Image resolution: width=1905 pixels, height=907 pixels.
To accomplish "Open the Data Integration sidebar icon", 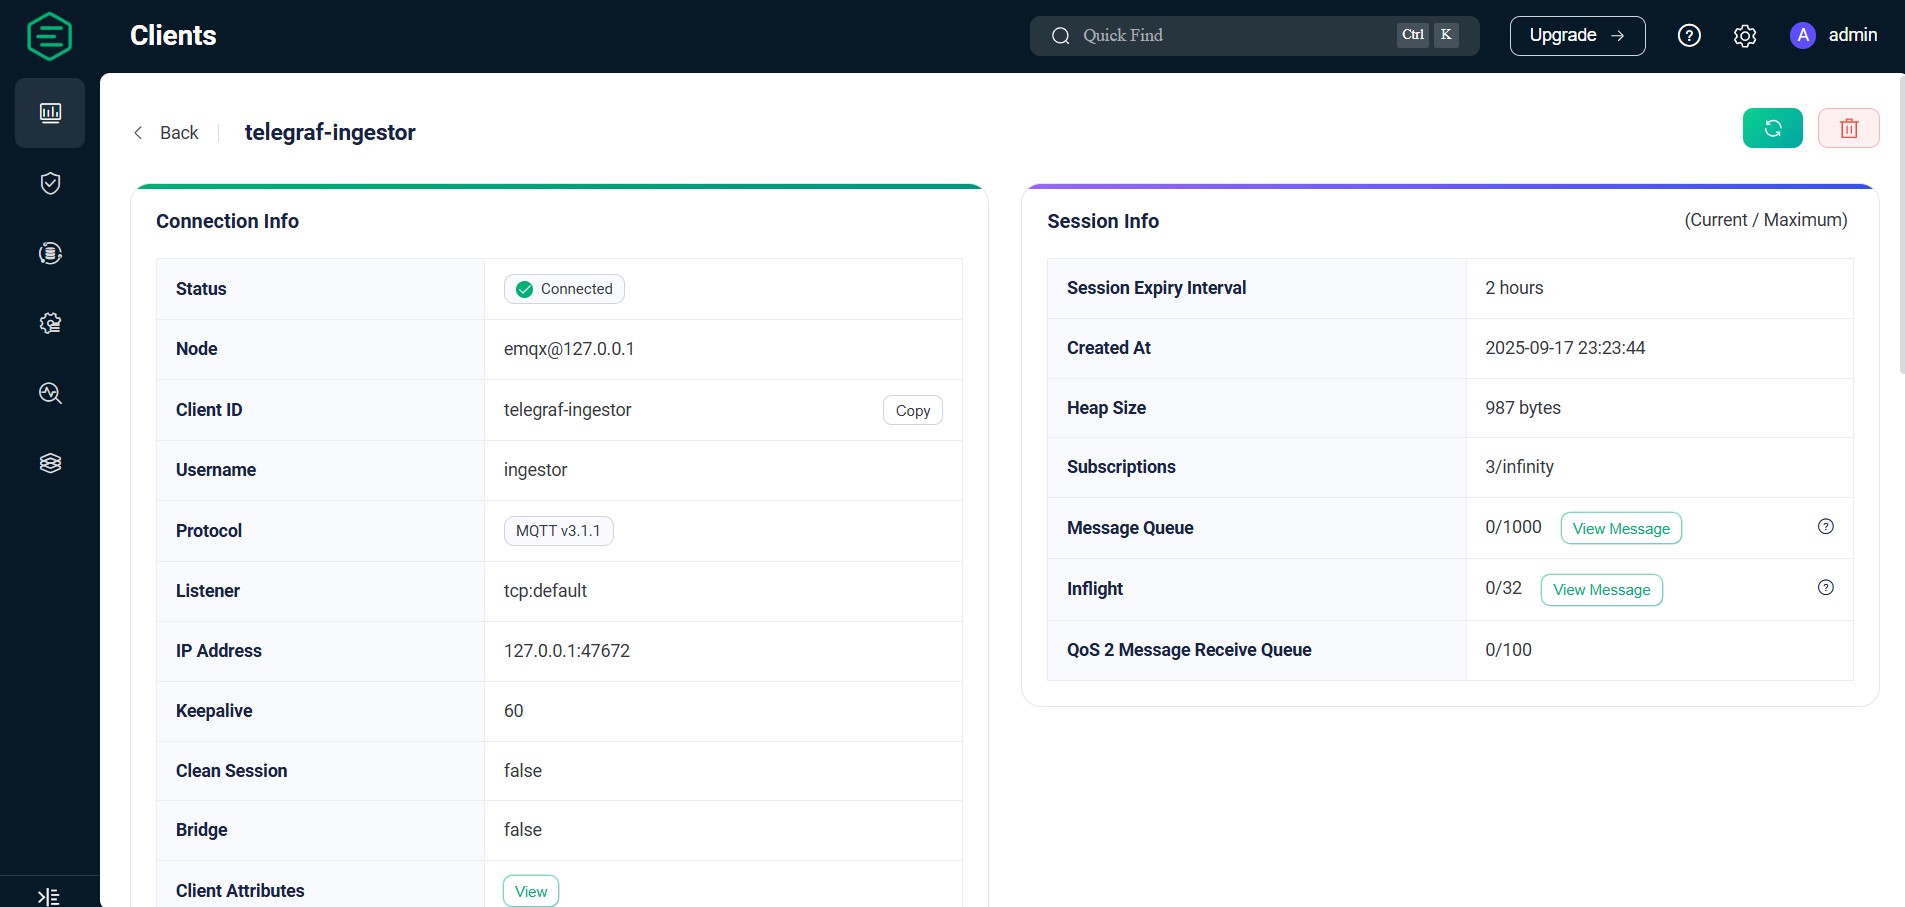I will tap(49, 252).
